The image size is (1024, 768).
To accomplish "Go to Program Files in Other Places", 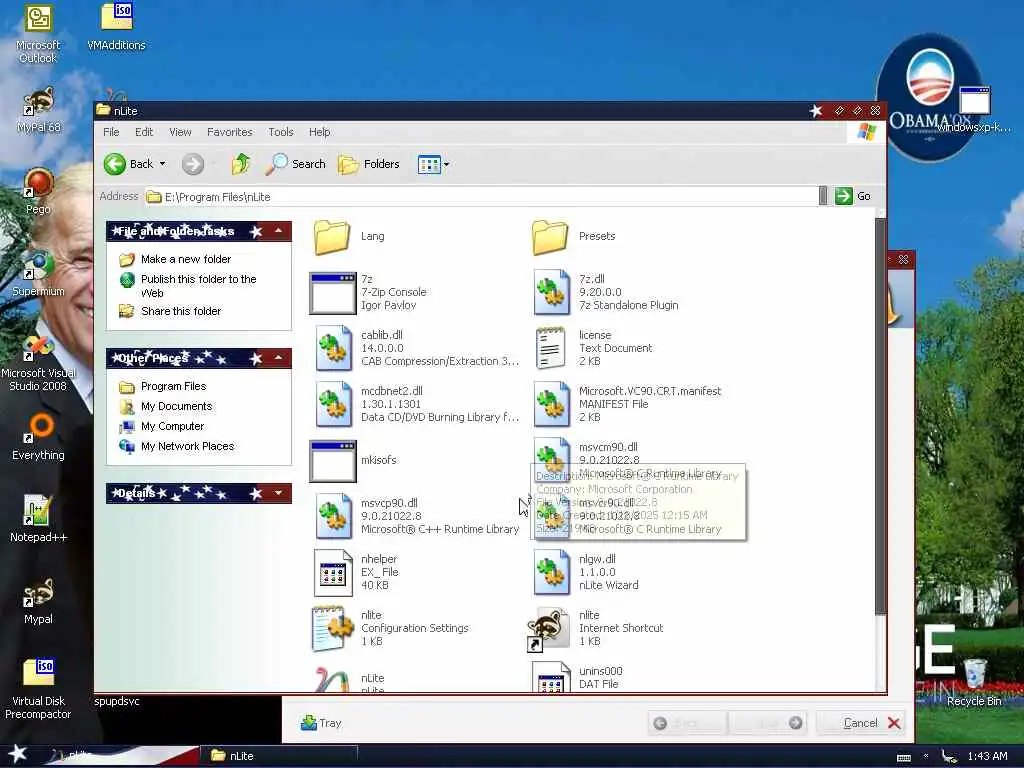I will 173,387.
